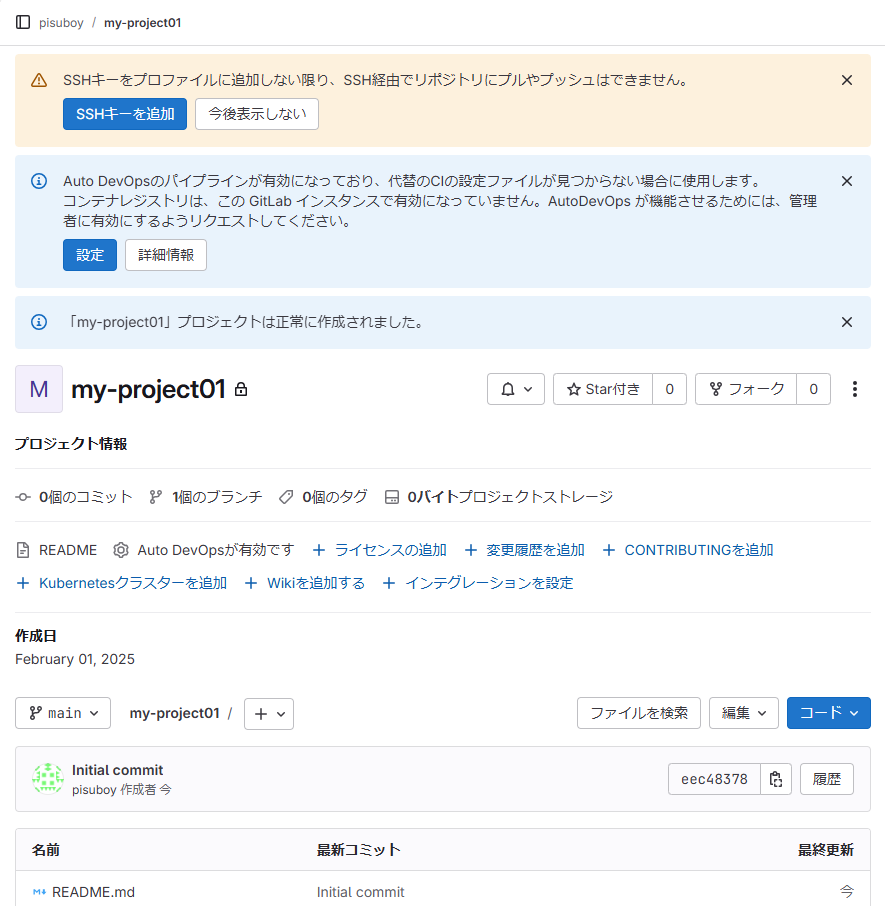This screenshot has width=885, height=906.
Task: Dismiss the SSH key warning banner
Action: click(x=847, y=80)
